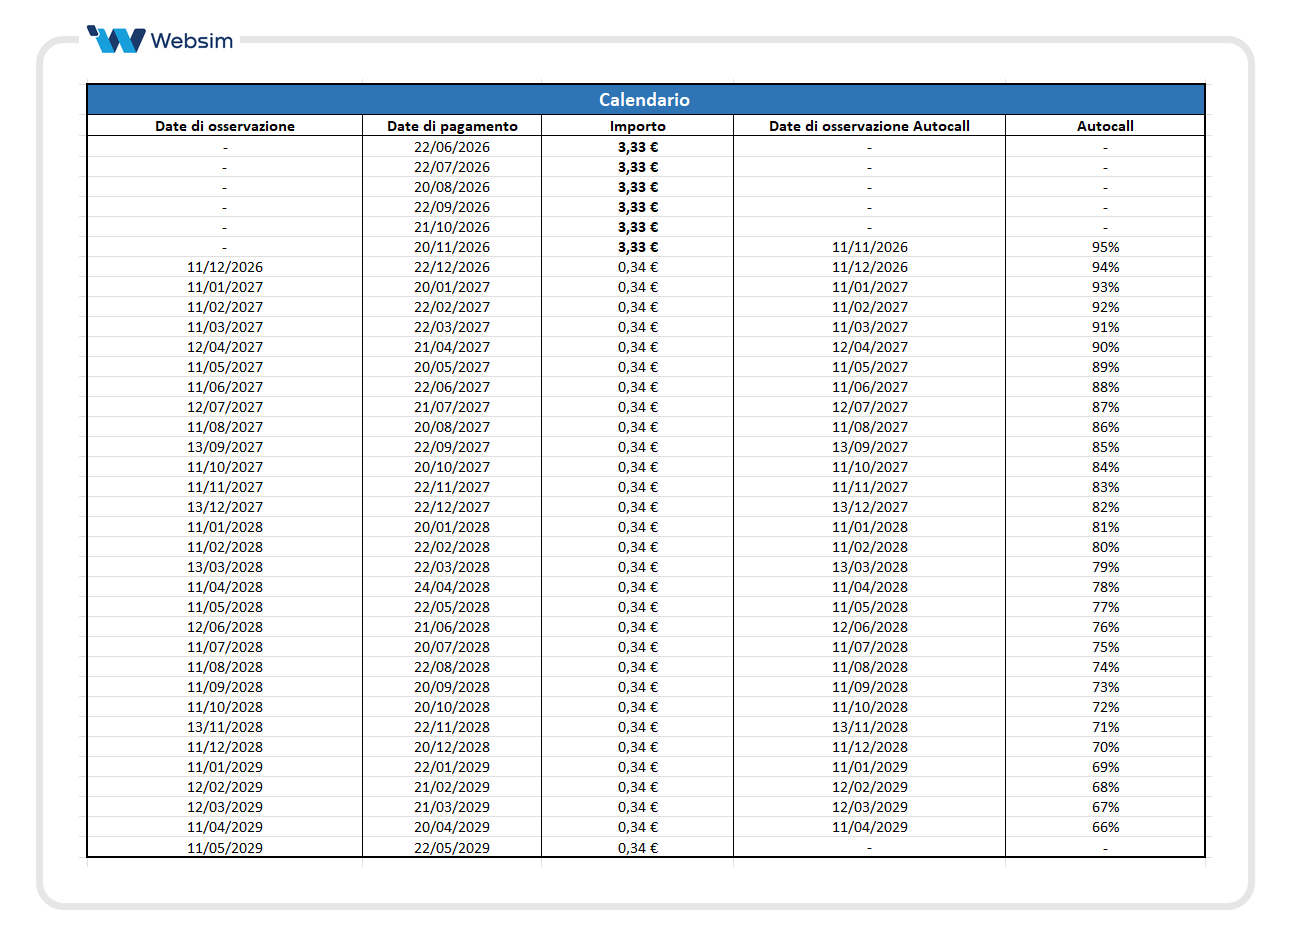Screen dimensions: 1291x946
Task: Select payment date 22/05/2029
Action: [x=452, y=848]
